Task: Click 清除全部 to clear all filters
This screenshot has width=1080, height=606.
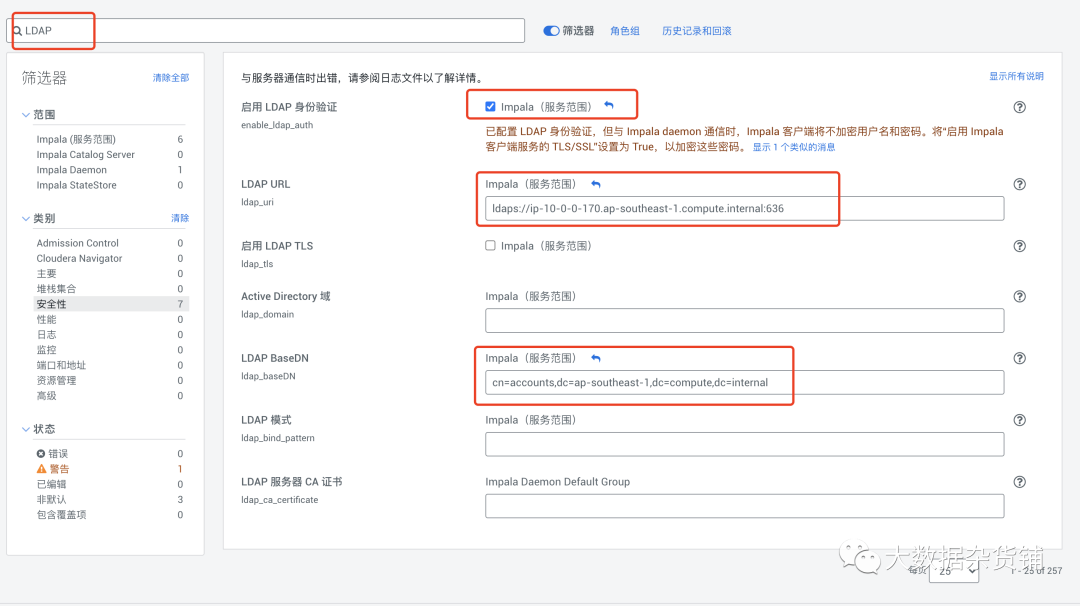Action: tap(171, 78)
